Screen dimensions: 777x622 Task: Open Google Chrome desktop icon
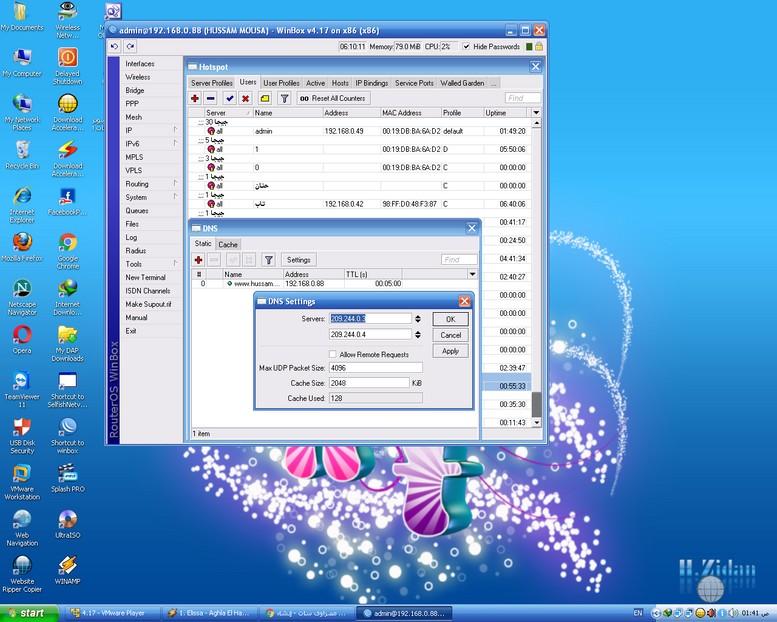(x=68, y=251)
